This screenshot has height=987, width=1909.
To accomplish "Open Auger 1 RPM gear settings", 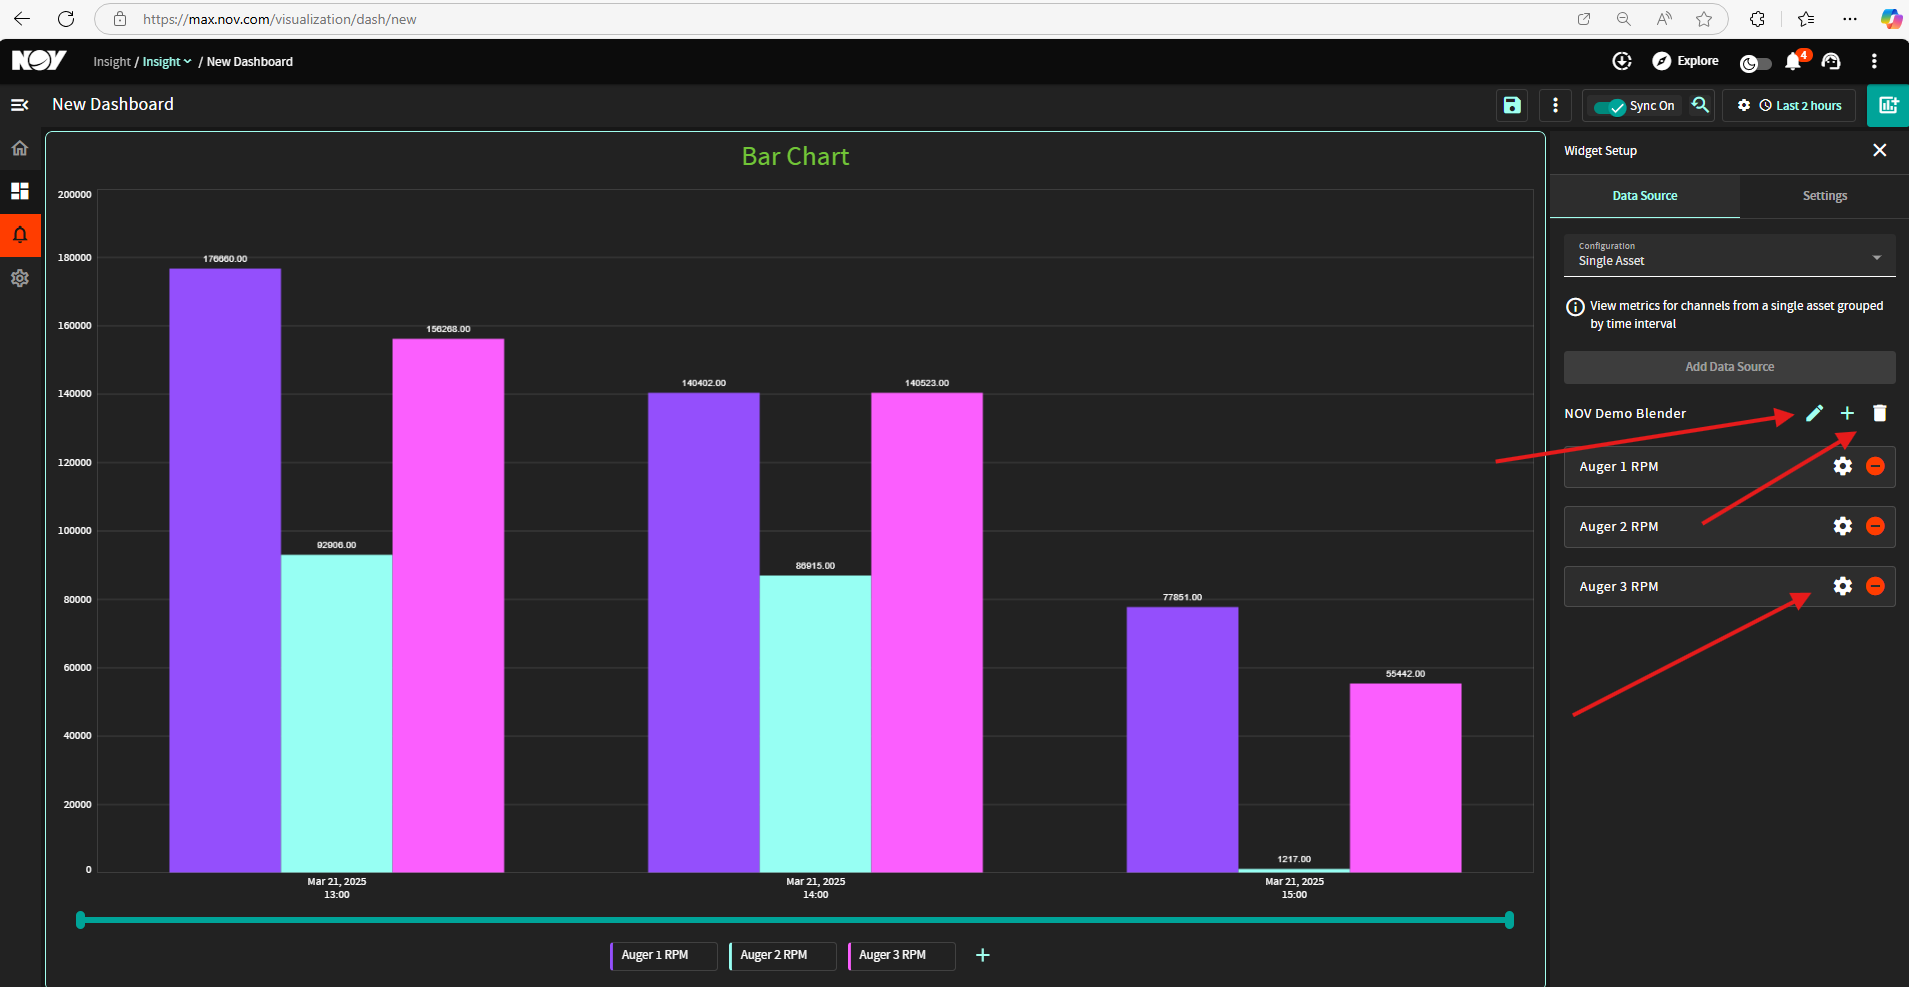I will click(1842, 466).
